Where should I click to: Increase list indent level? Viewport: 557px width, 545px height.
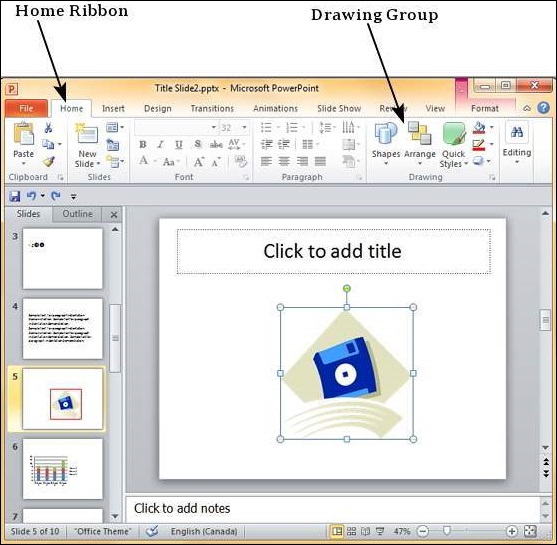283,144
